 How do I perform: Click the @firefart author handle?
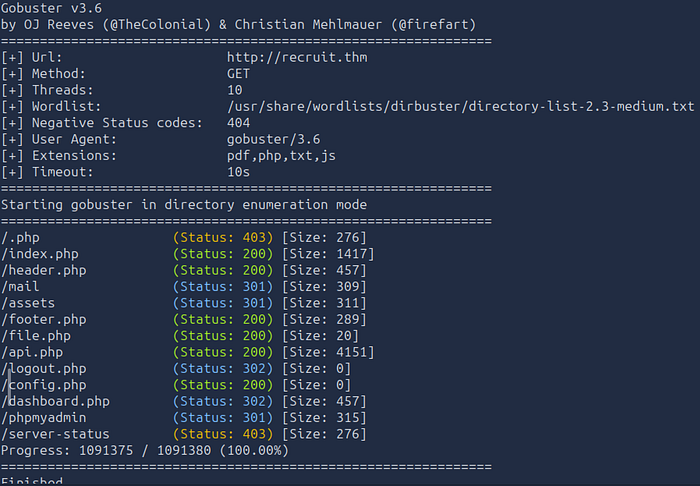[433, 25]
